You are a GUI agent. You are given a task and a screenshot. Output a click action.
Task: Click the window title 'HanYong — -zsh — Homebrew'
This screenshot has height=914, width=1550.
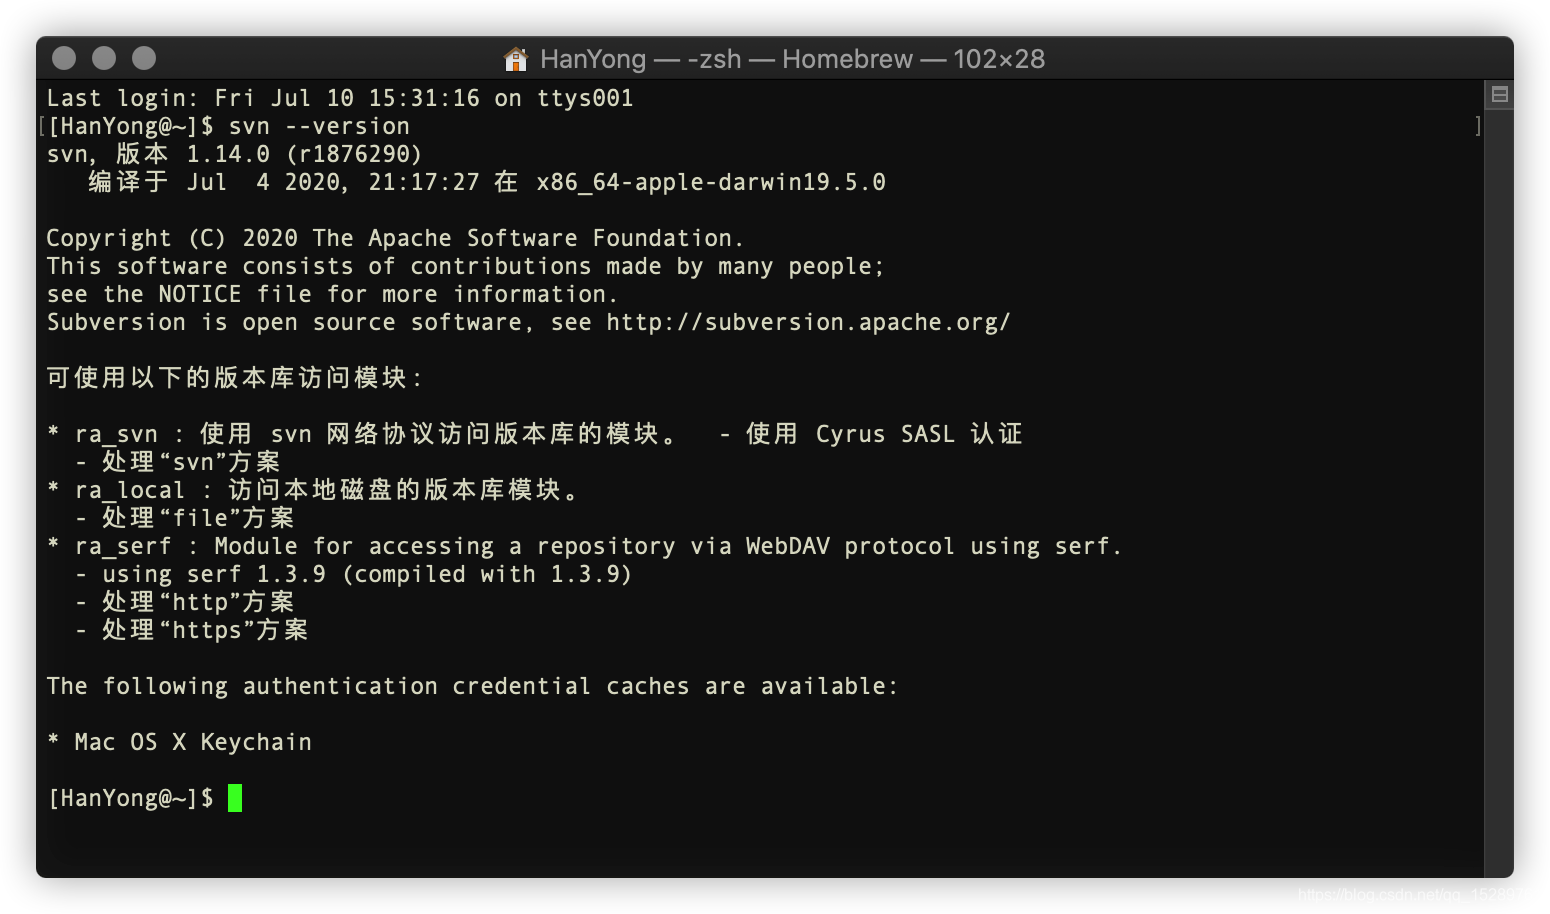click(726, 59)
